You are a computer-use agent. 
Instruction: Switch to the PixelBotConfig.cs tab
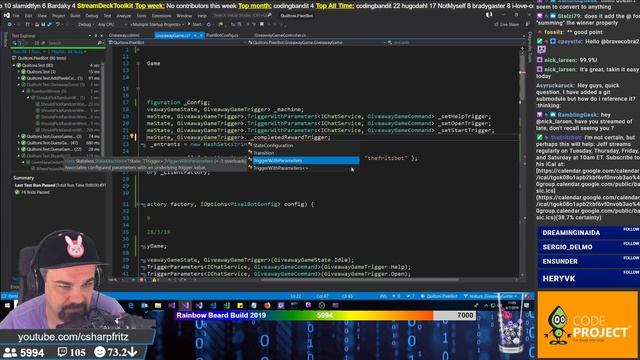222,36
